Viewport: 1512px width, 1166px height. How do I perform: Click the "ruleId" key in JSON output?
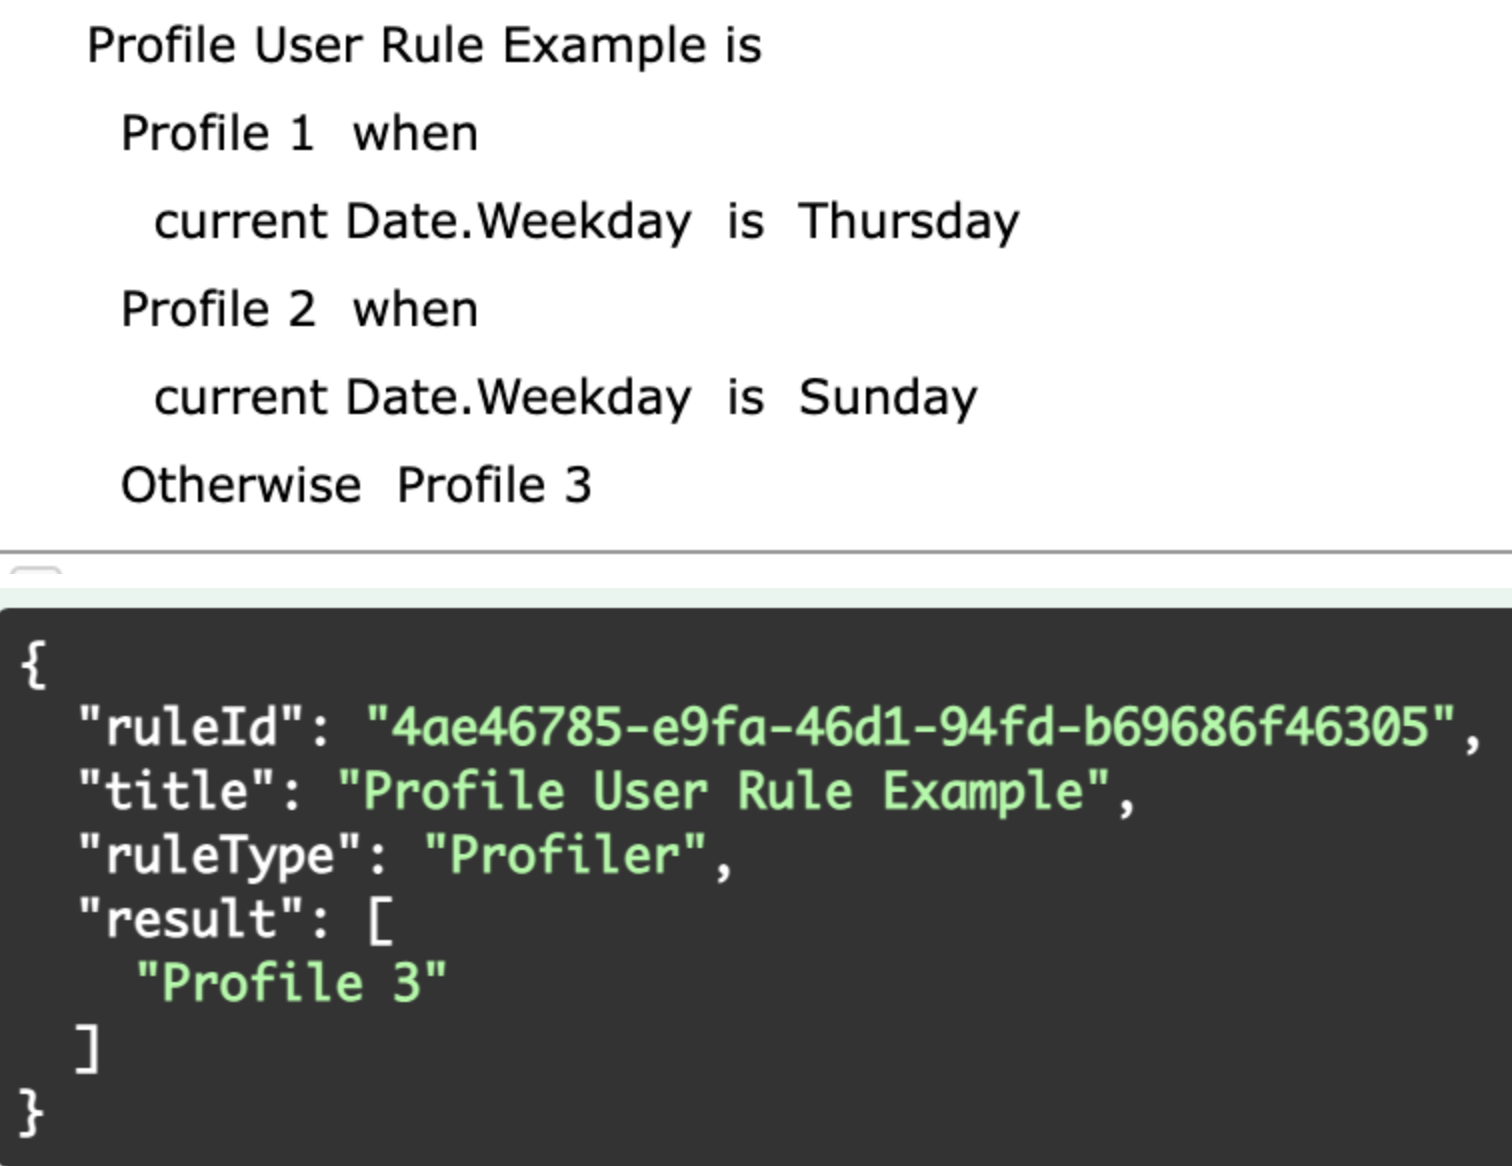click(x=191, y=727)
